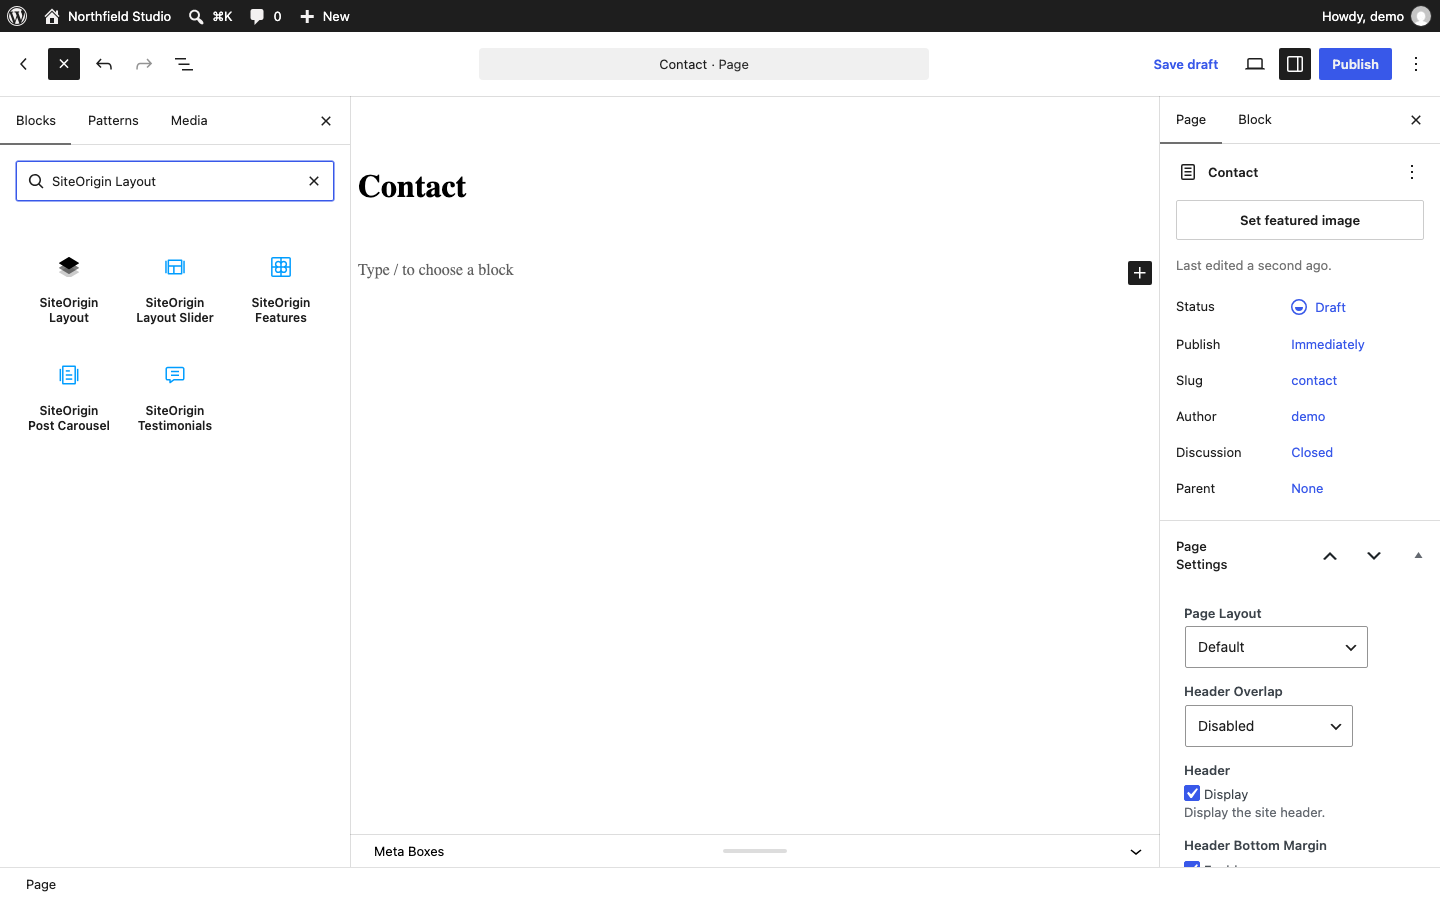1440x900 pixels.
Task: Click the WordPress logo in admin bar
Action: click(x=17, y=16)
